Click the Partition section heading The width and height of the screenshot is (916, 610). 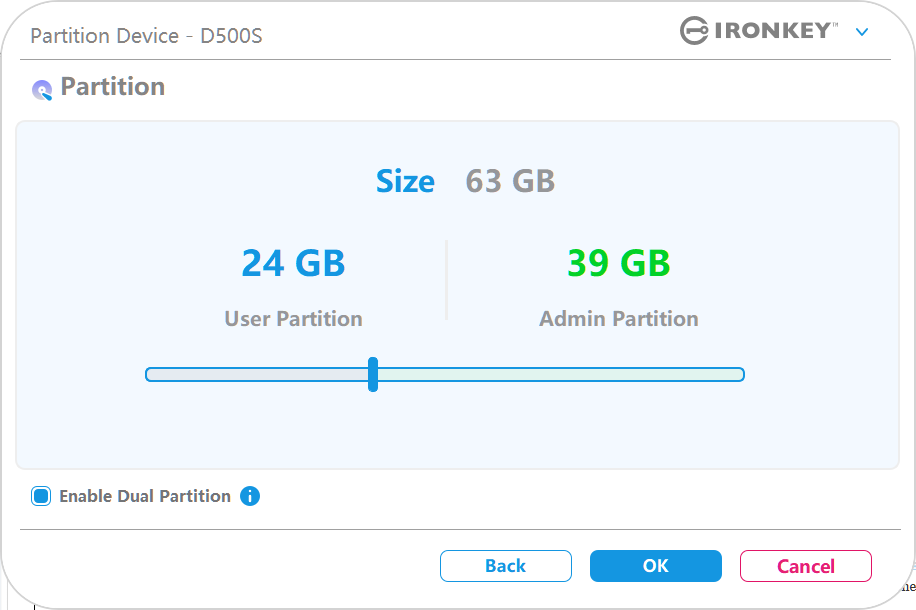pyautogui.click(x=112, y=87)
